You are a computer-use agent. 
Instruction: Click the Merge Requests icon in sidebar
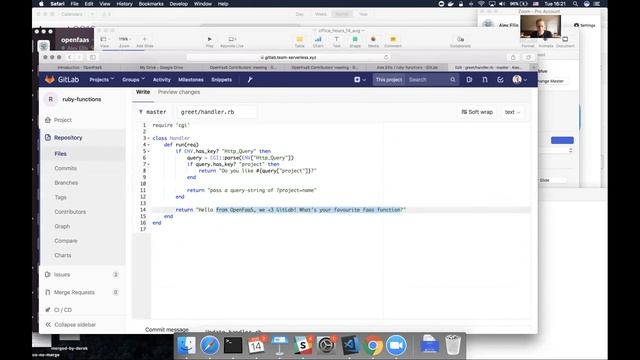click(x=48, y=292)
